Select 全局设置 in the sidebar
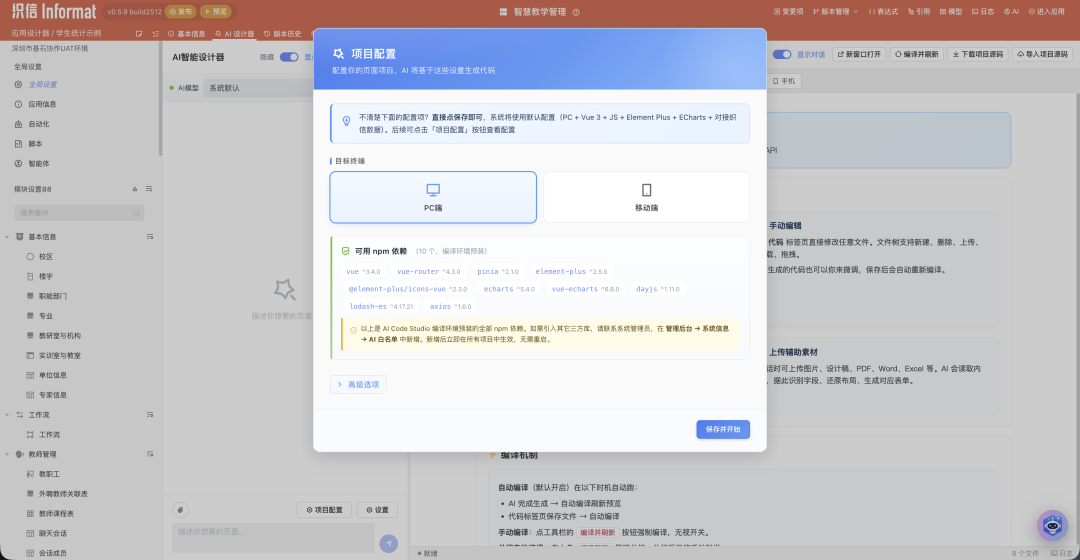Image resolution: width=1080 pixels, height=560 pixels. [x=43, y=85]
